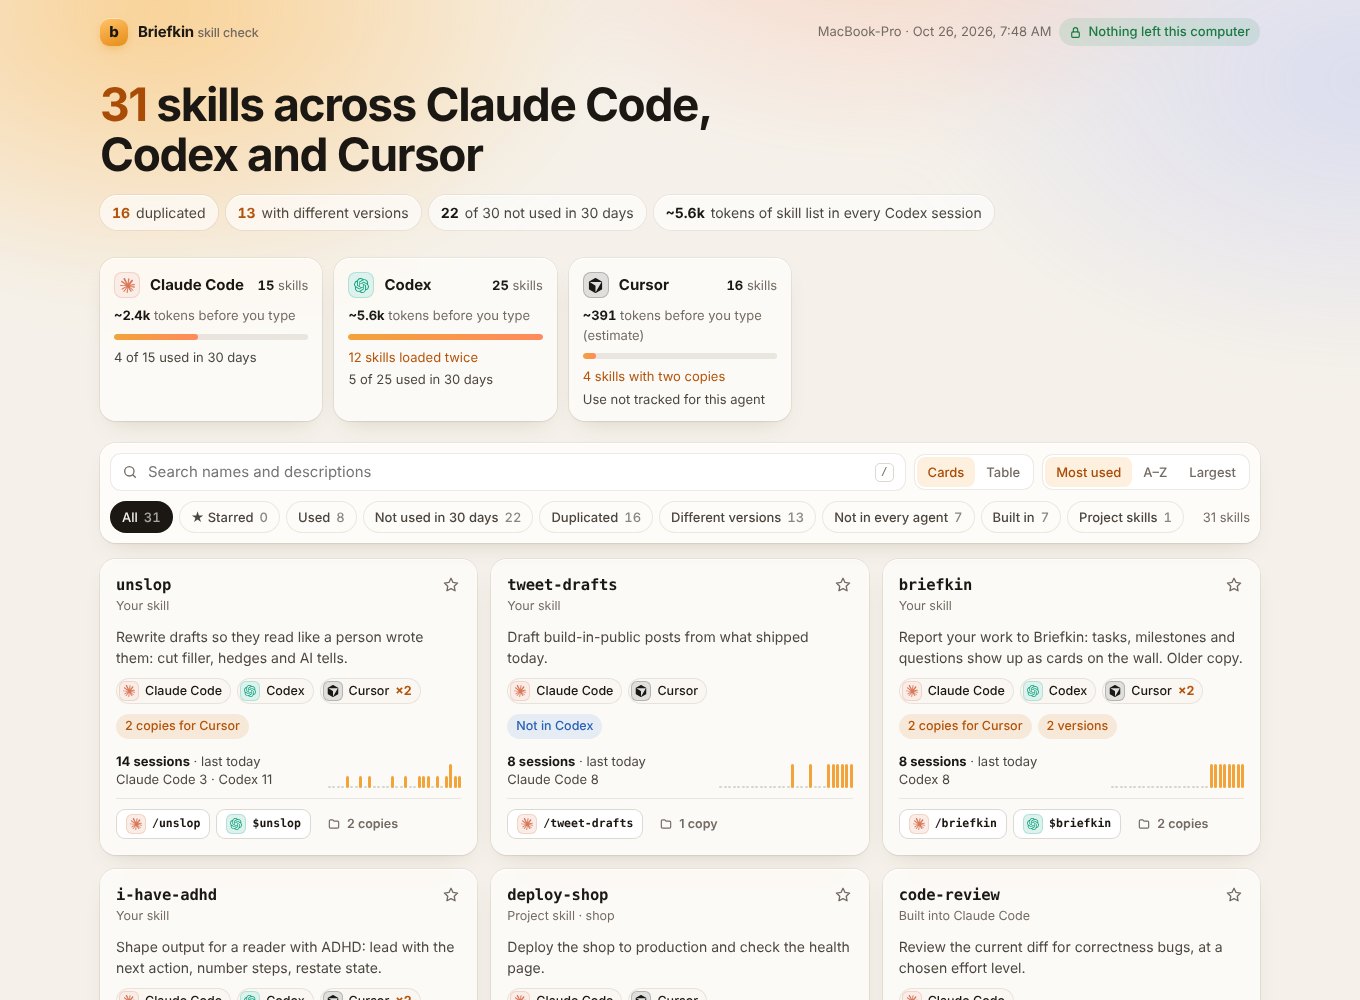
Task: Filter Different versions 13
Action: [737, 517]
